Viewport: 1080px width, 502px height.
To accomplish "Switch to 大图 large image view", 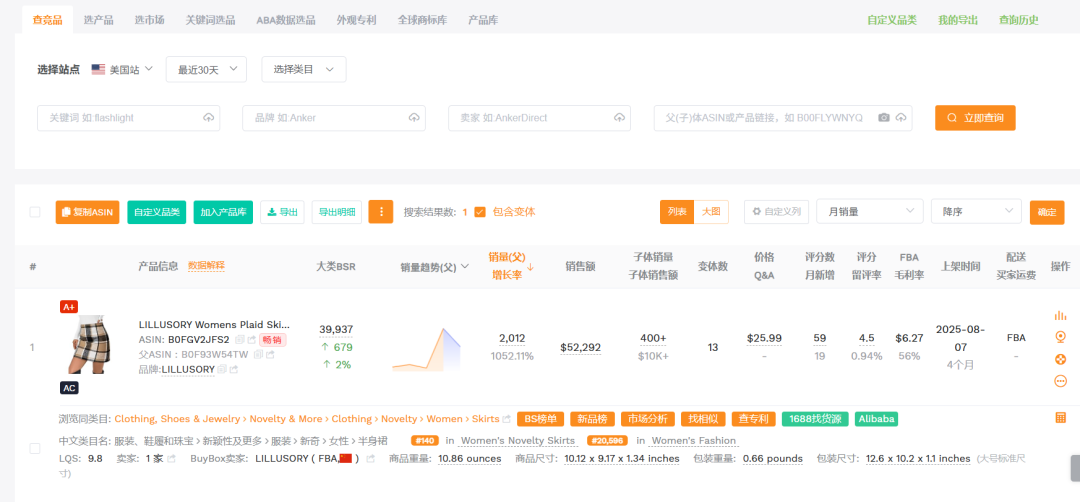I will pyautogui.click(x=711, y=212).
